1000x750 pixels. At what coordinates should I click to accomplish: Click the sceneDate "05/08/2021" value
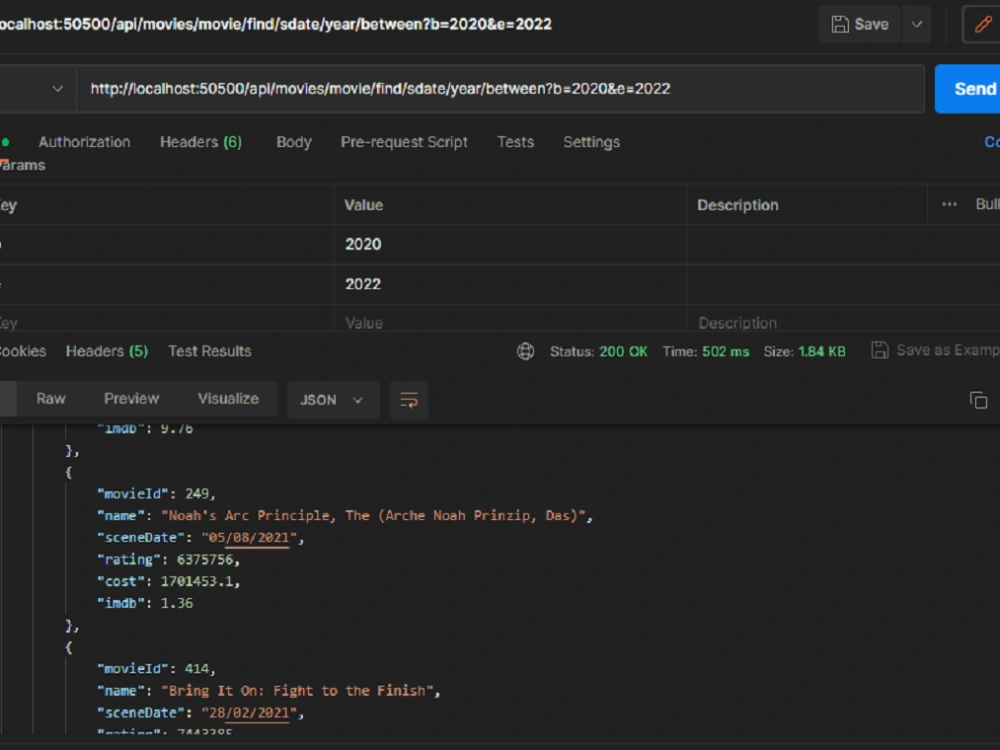click(x=249, y=538)
